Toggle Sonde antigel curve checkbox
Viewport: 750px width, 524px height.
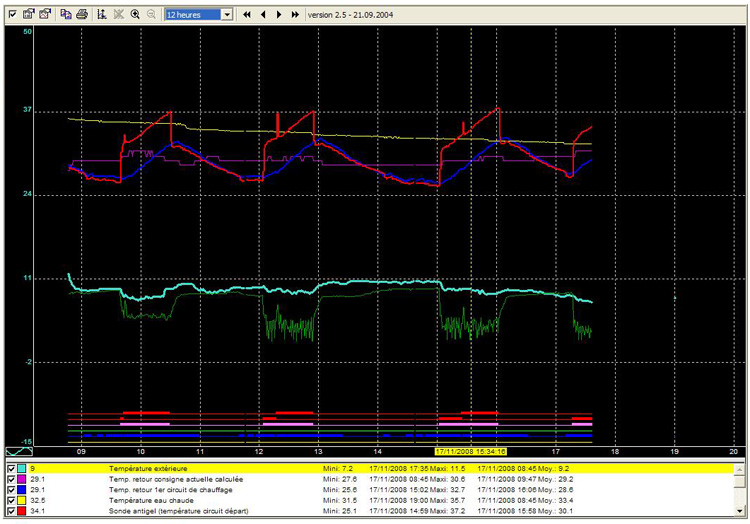click(x=11, y=512)
